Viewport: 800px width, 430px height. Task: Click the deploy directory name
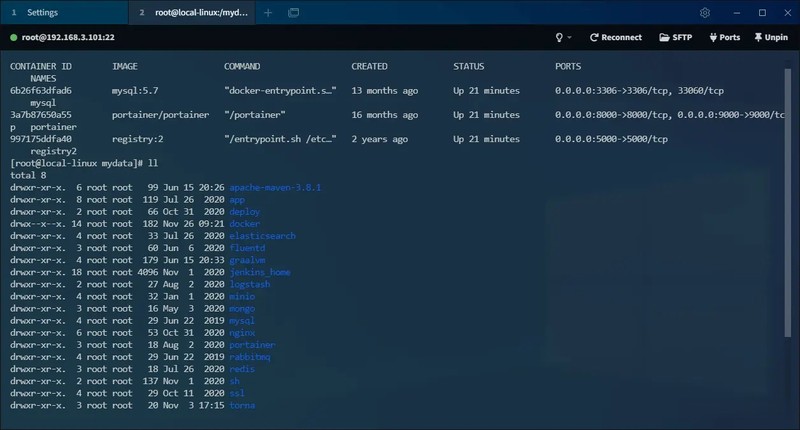pyautogui.click(x=244, y=212)
